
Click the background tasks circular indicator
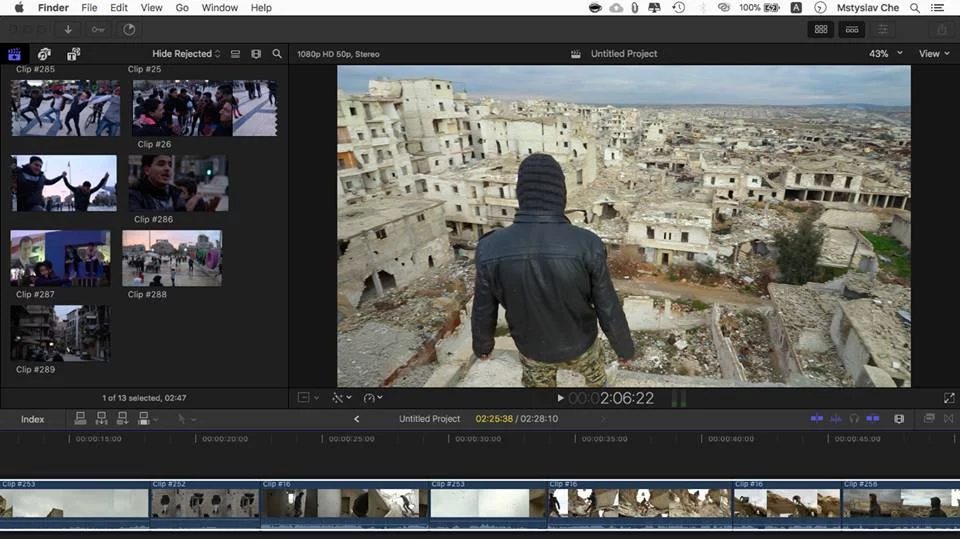129,29
